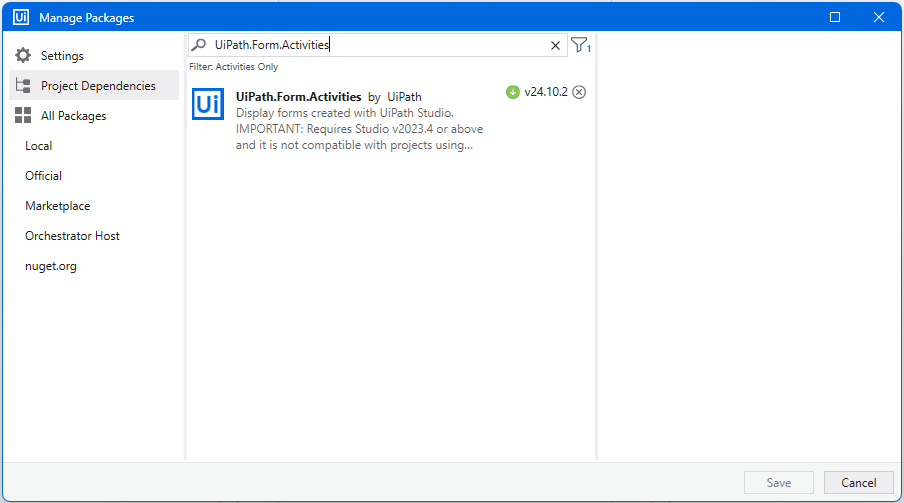
Task: Click the v24.10.2 version label
Action: coord(546,92)
